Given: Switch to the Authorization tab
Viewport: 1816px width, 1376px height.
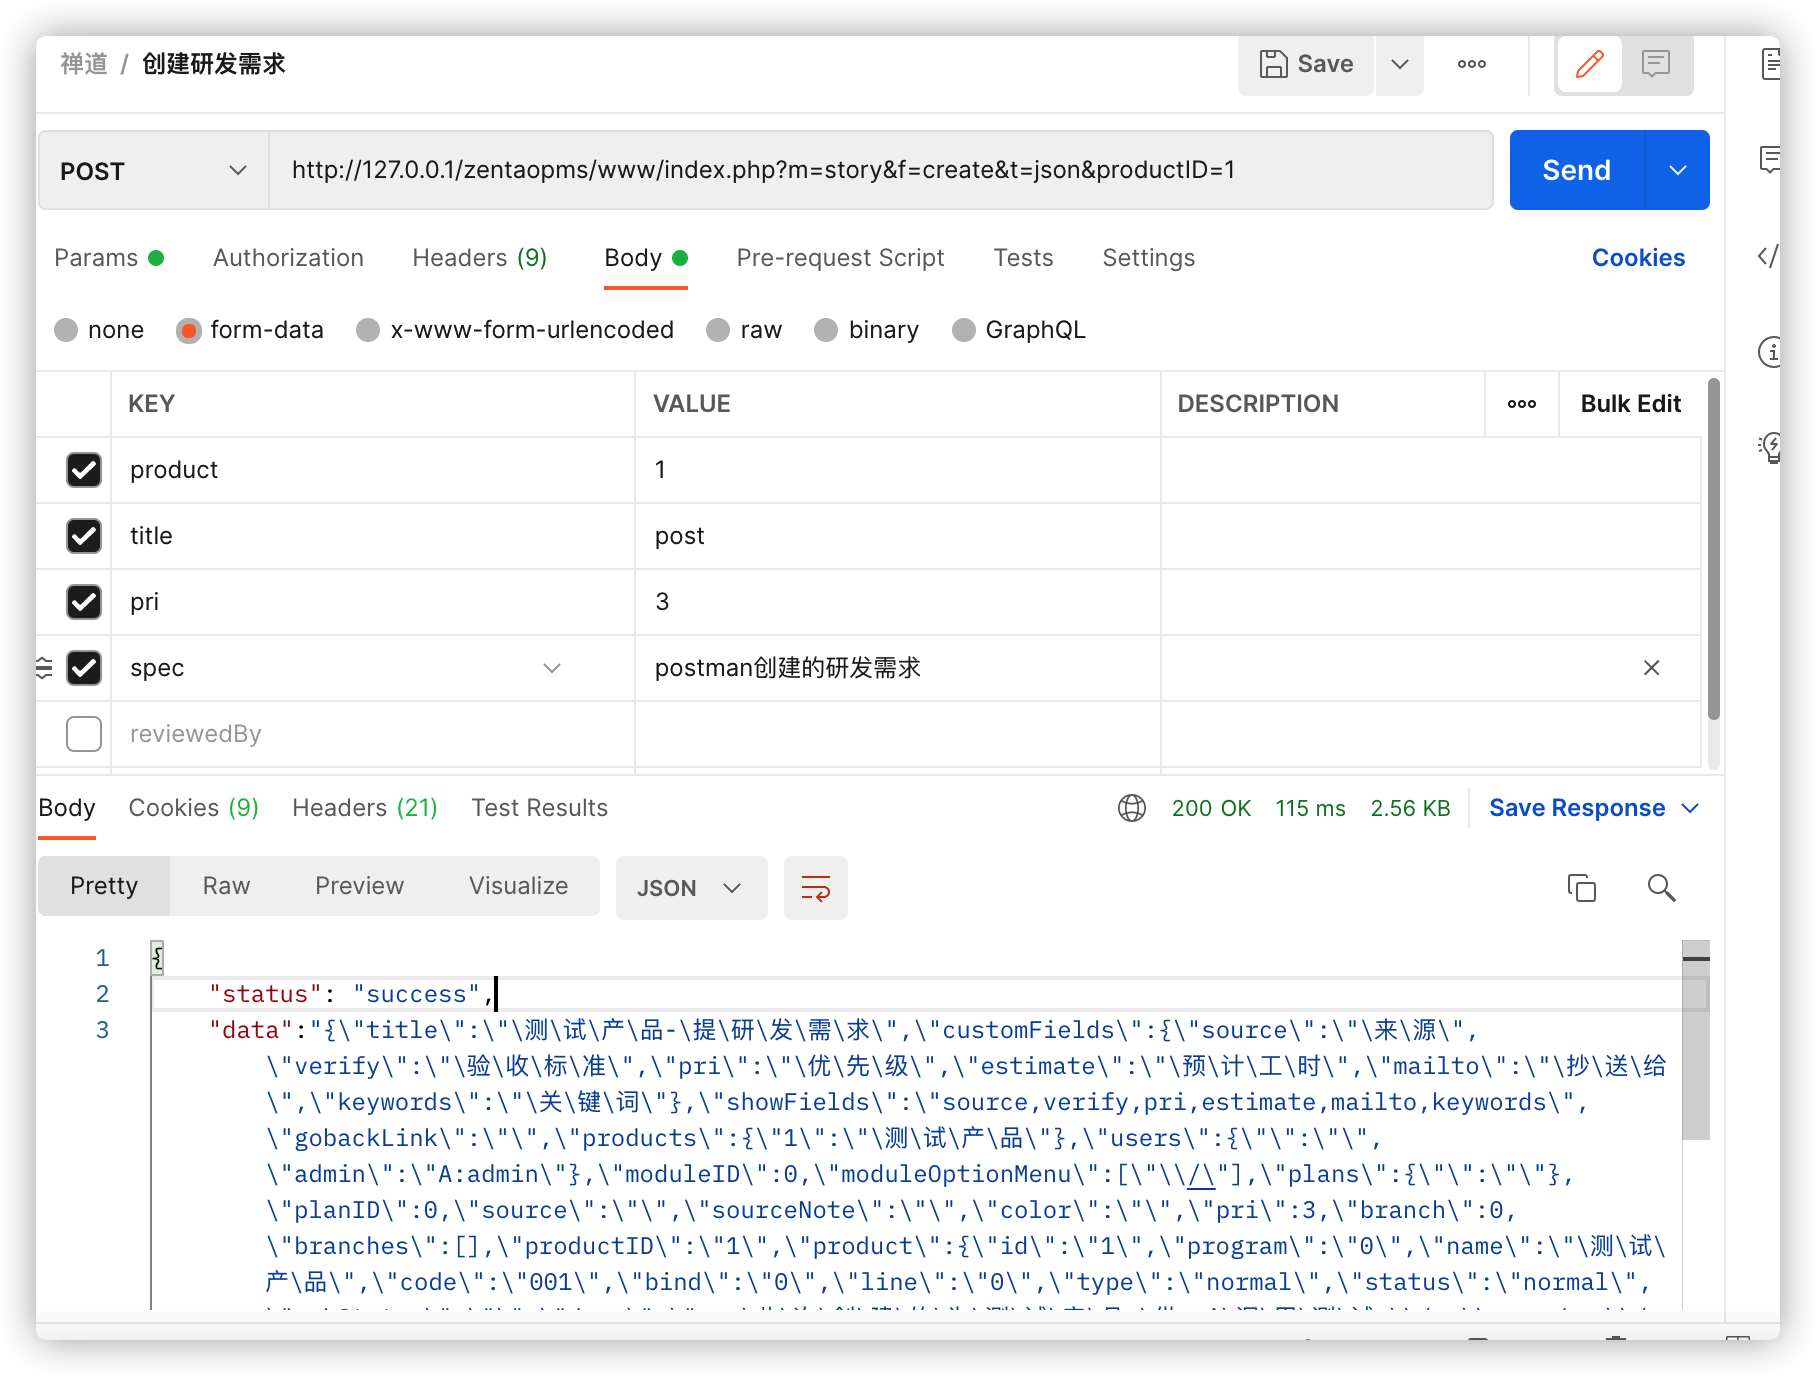Looking at the screenshot, I should tap(288, 258).
